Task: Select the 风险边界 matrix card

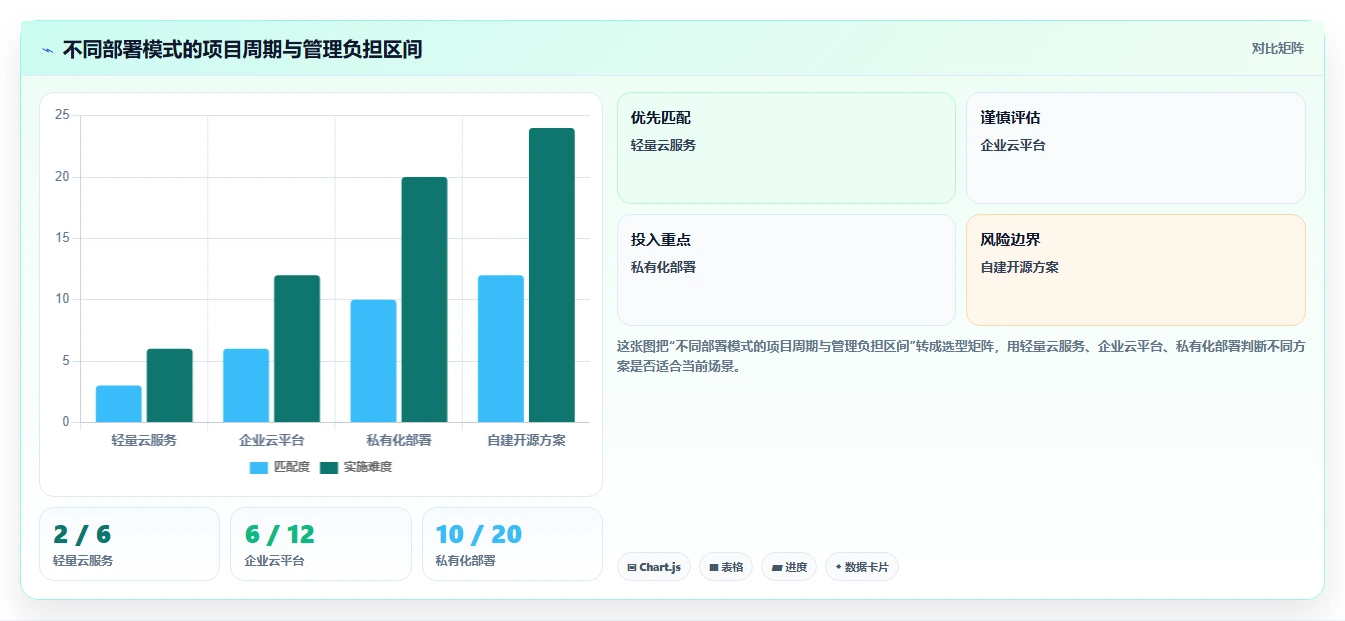Action: click(1136, 270)
